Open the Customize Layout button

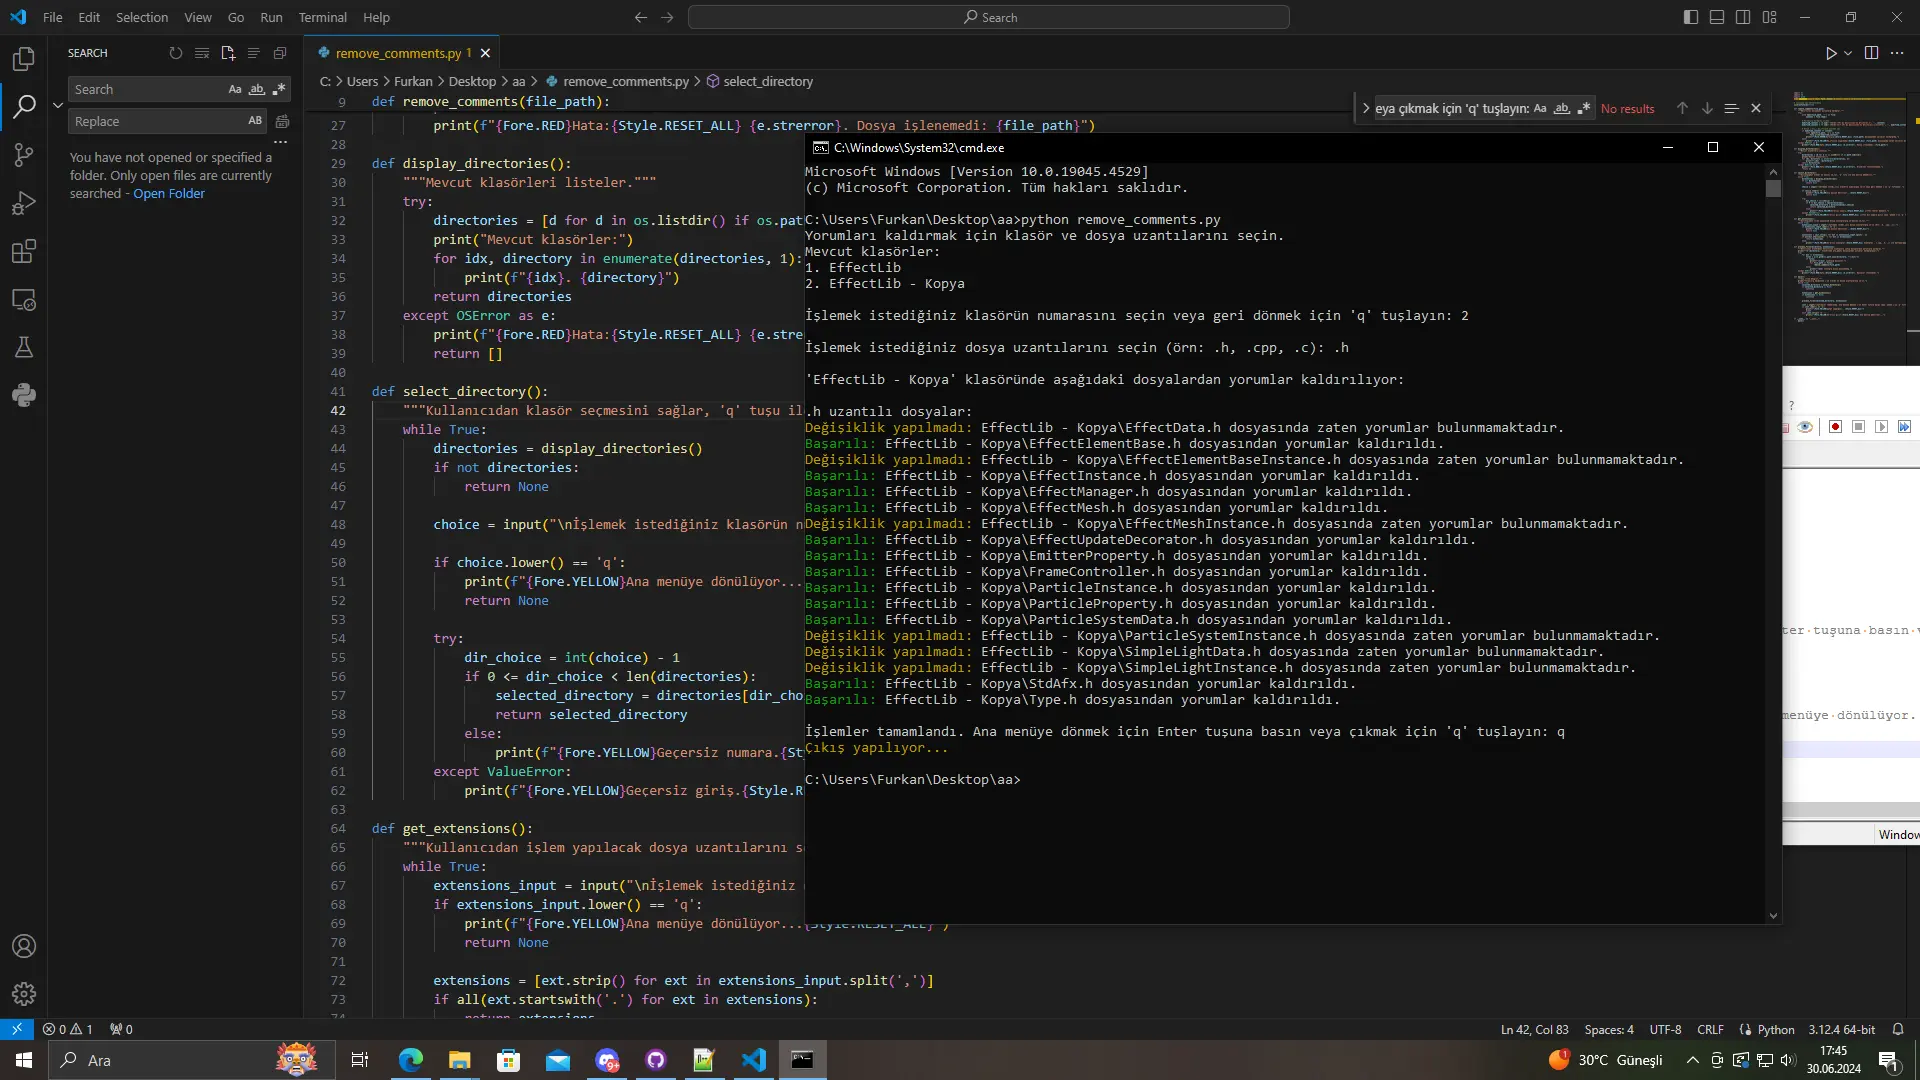1770,17
